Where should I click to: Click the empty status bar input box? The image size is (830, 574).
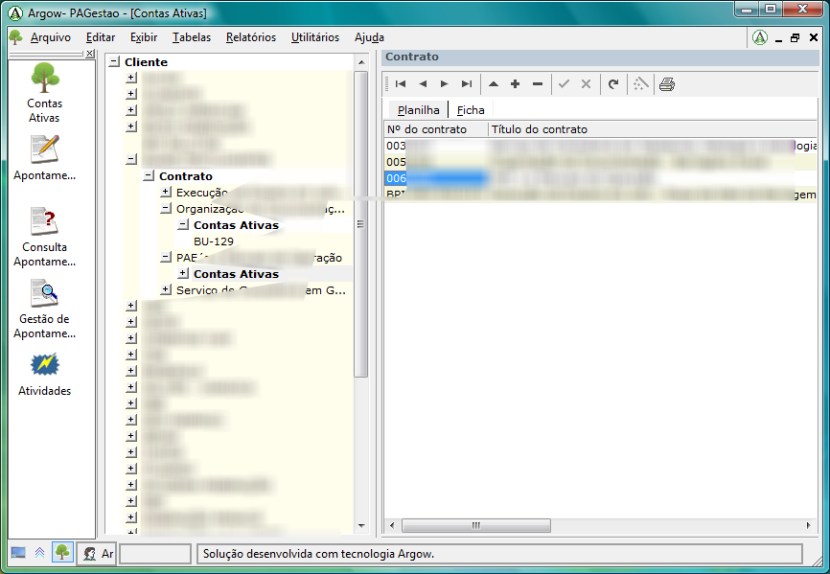155,554
